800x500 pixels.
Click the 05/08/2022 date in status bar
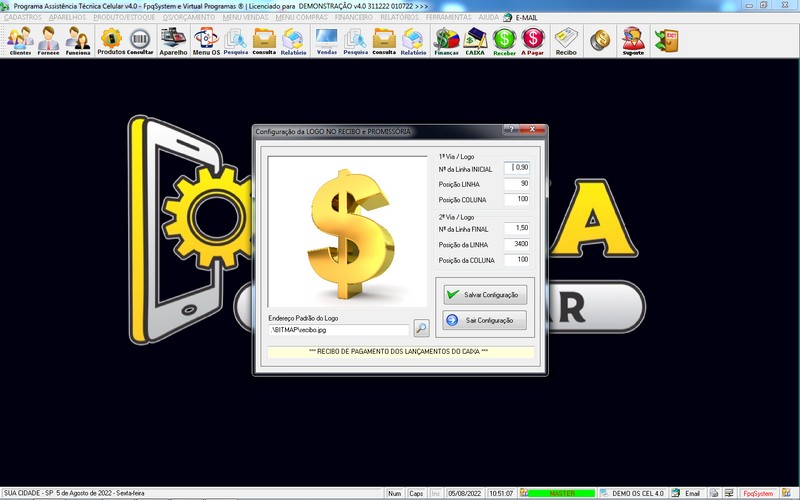click(x=464, y=493)
